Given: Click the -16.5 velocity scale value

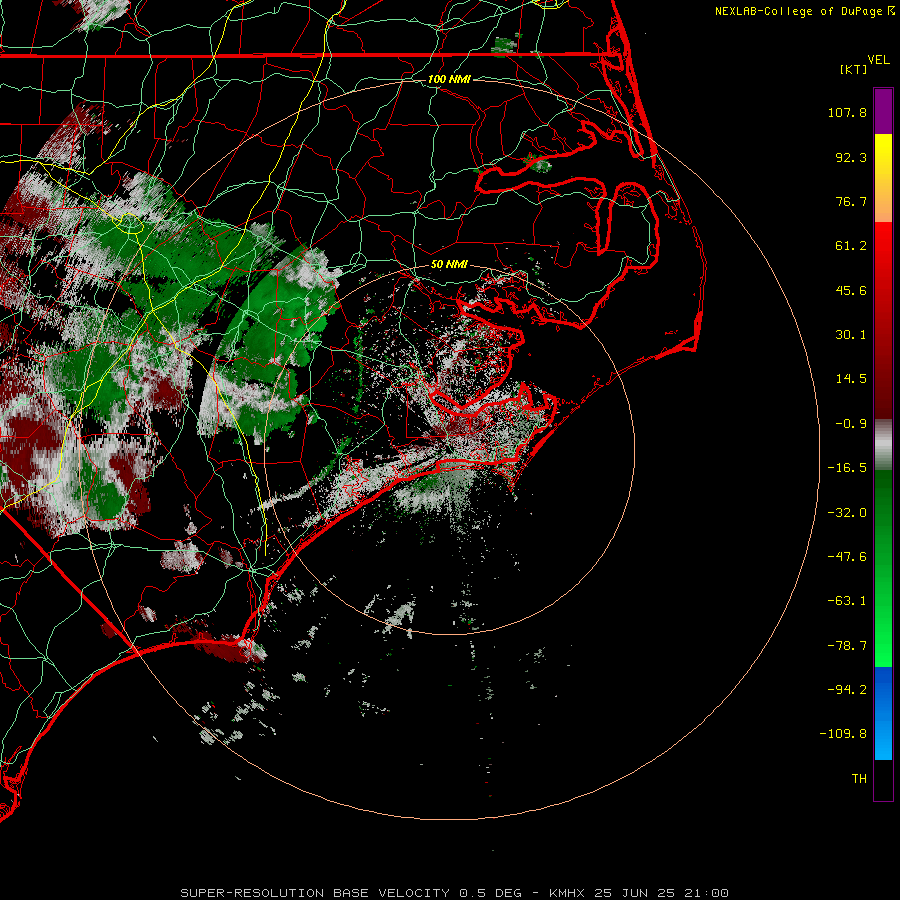Looking at the screenshot, I should 847,468.
